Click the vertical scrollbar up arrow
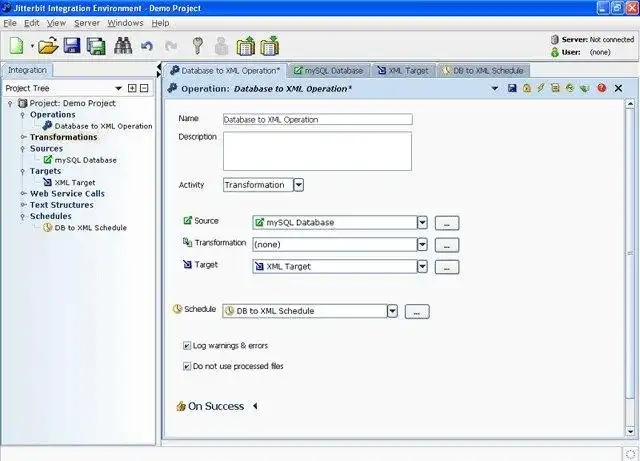 (x=630, y=104)
